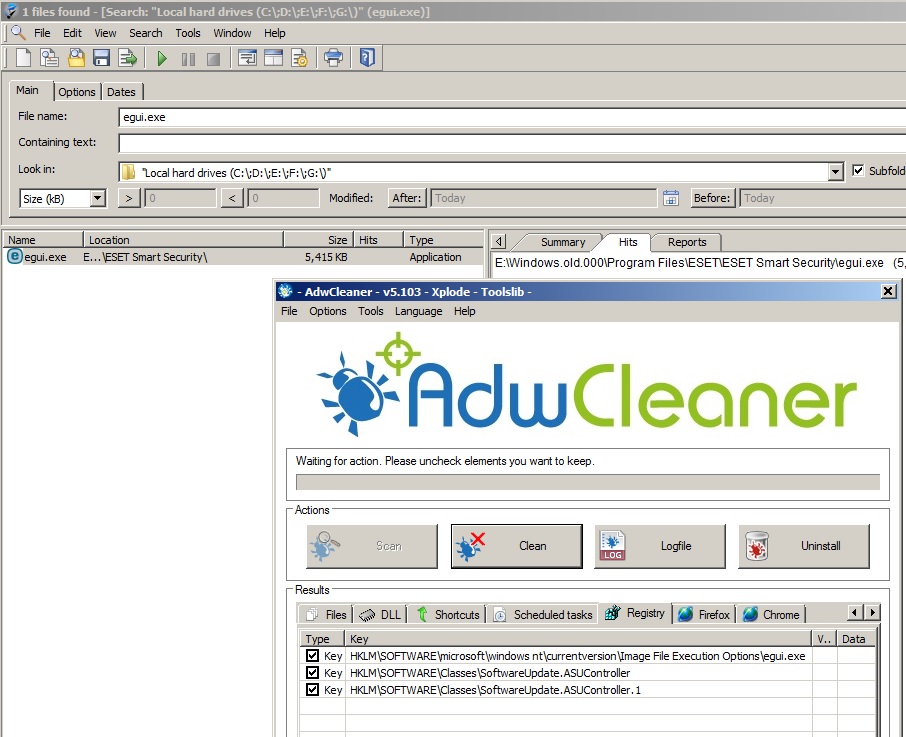This screenshot has height=737, width=906.
Task: Sort results by Size column header
Action: [318, 240]
